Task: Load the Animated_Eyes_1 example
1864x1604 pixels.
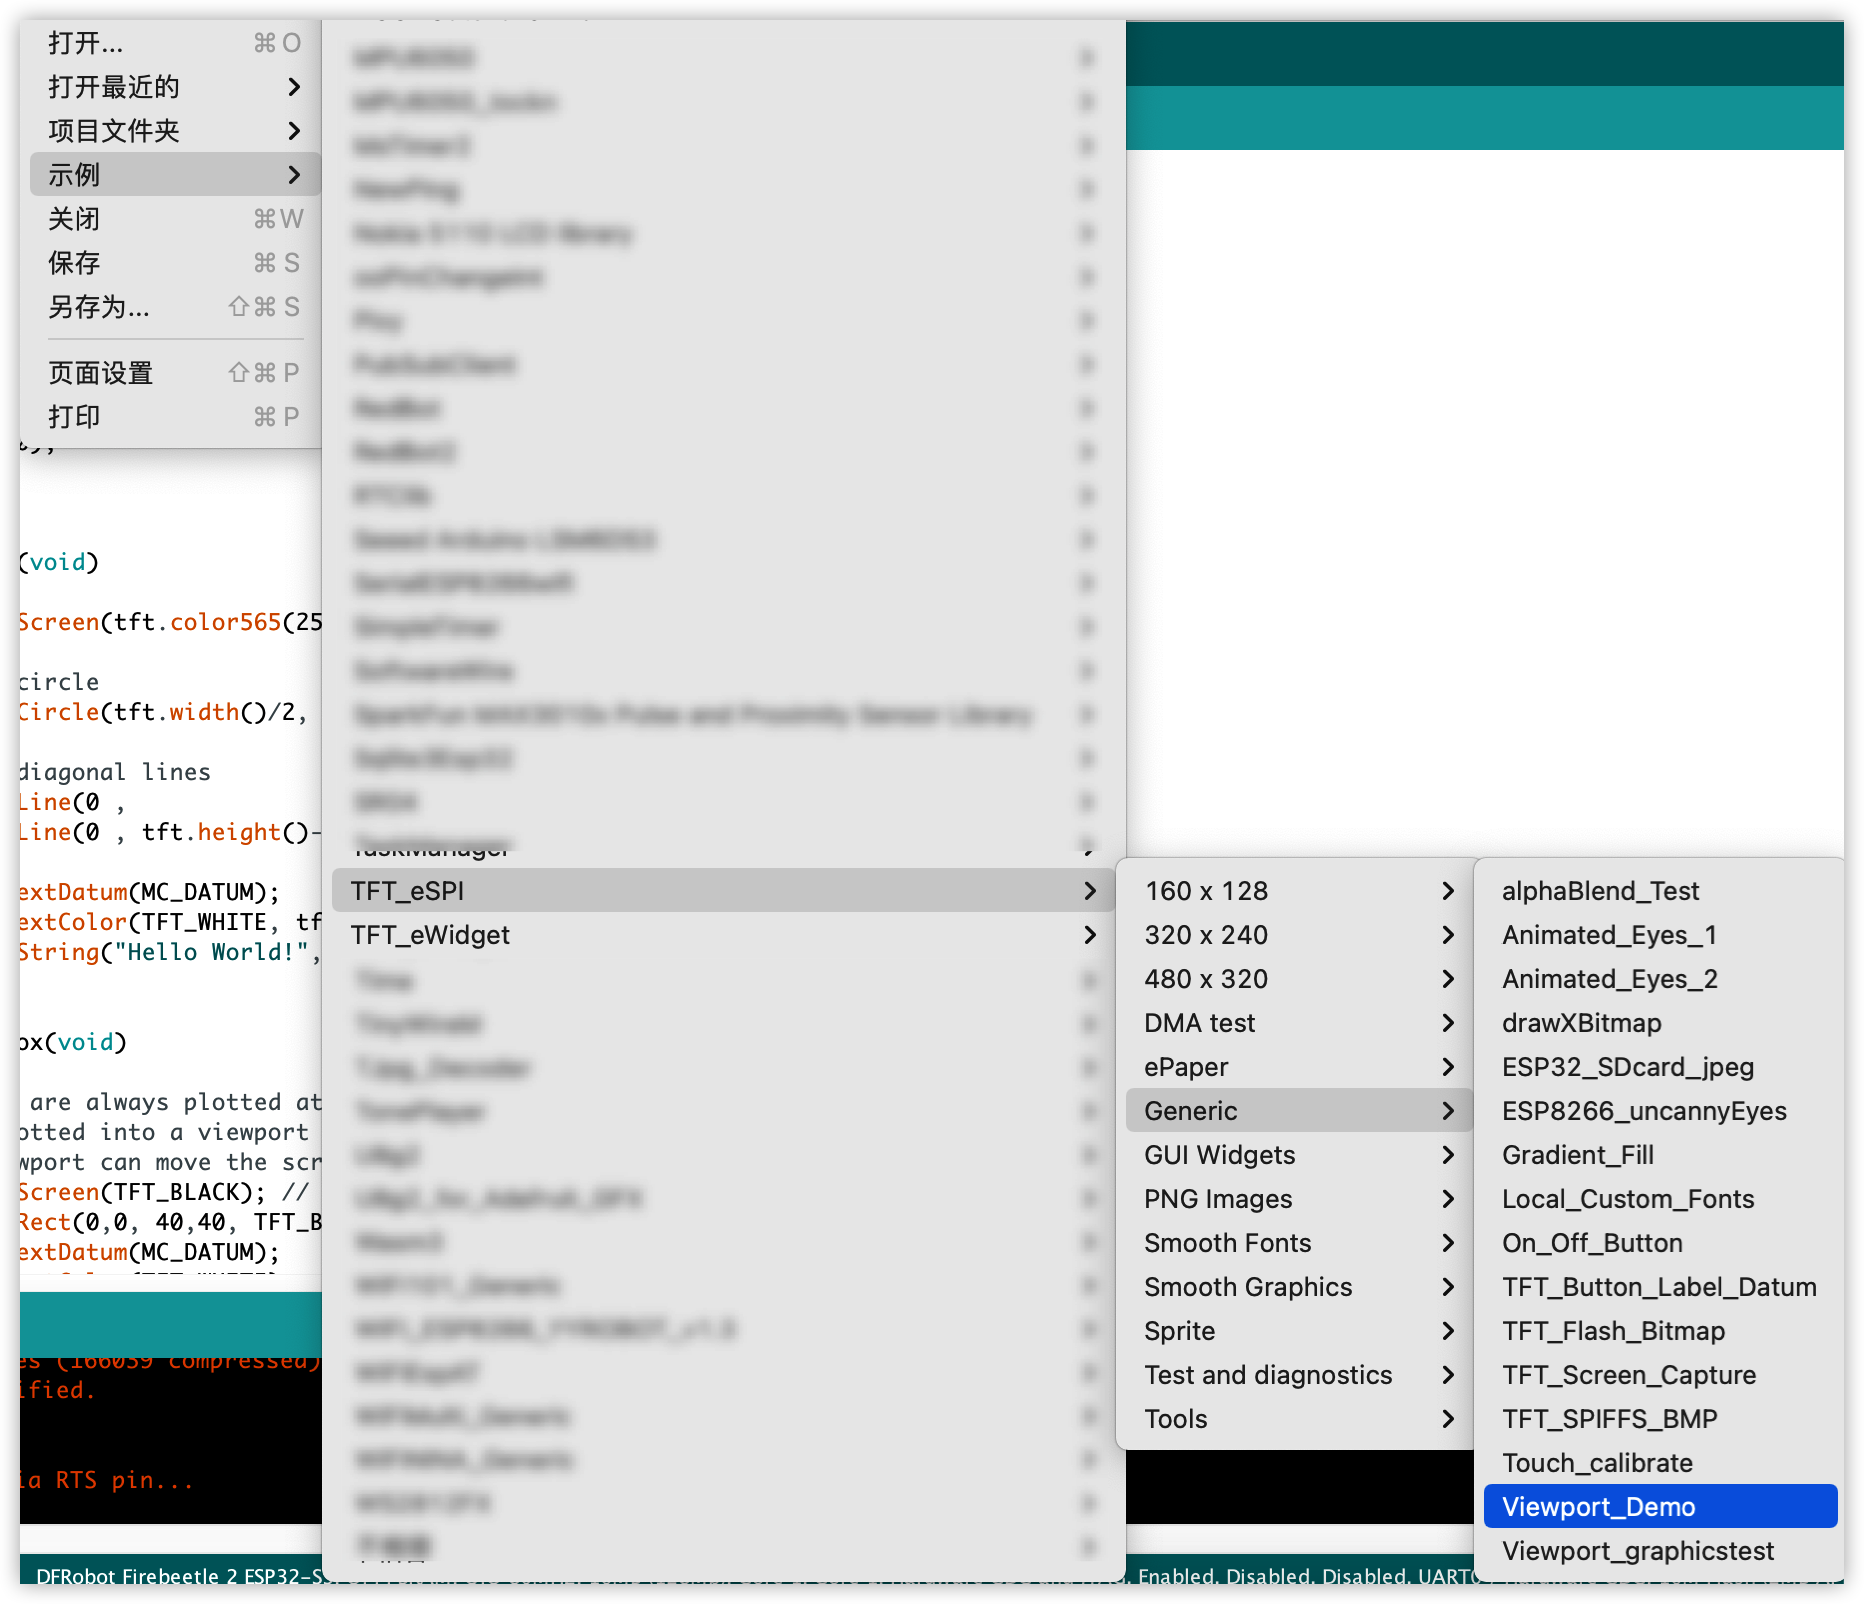Action: tap(1660, 935)
